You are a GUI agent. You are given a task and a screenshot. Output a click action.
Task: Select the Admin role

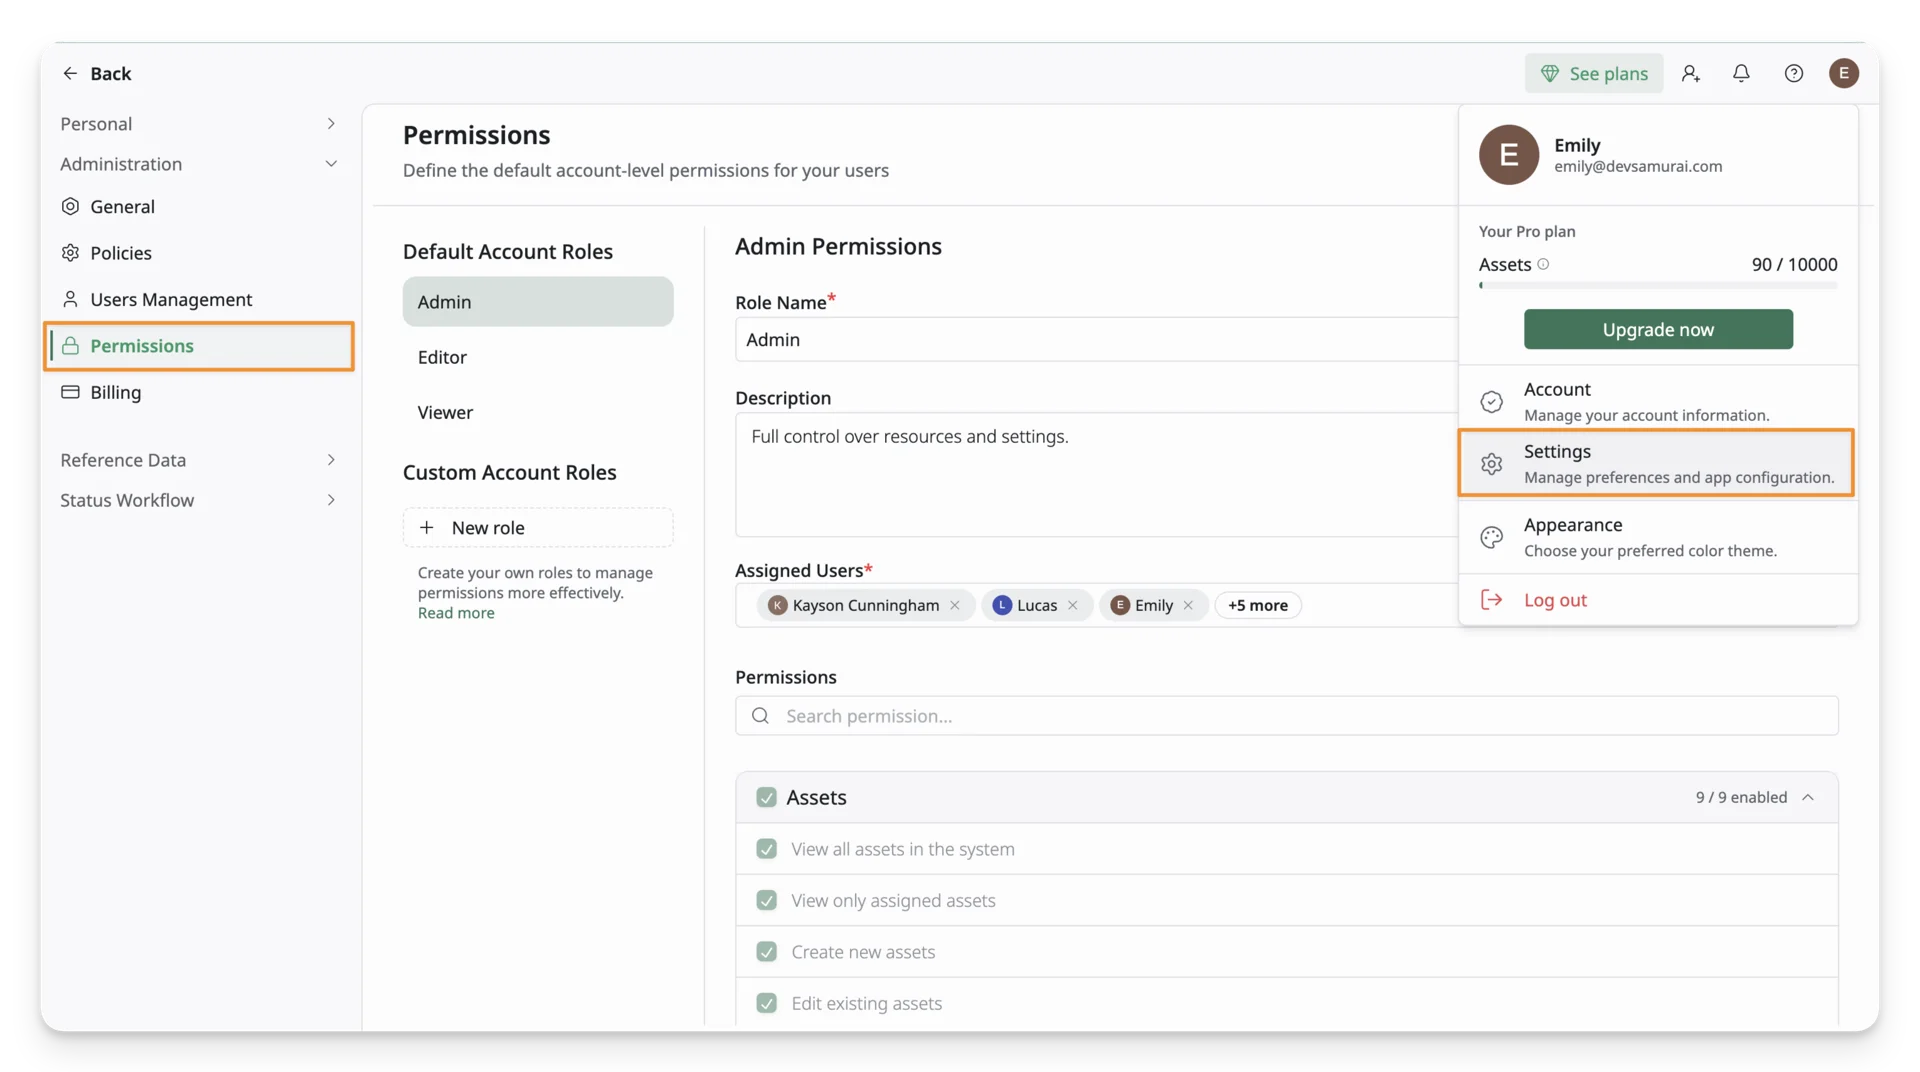tap(538, 301)
